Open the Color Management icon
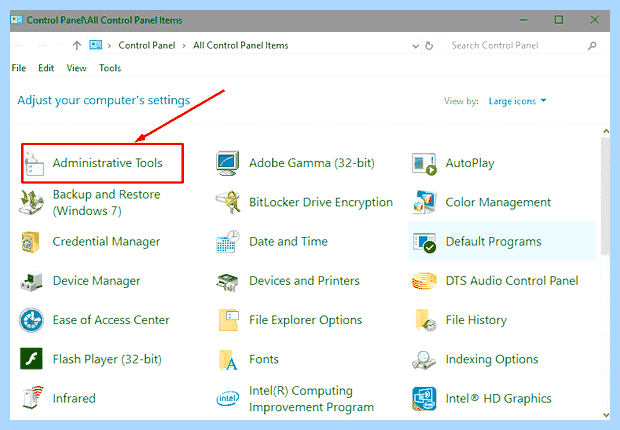The image size is (620, 430). [x=424, y=202]
